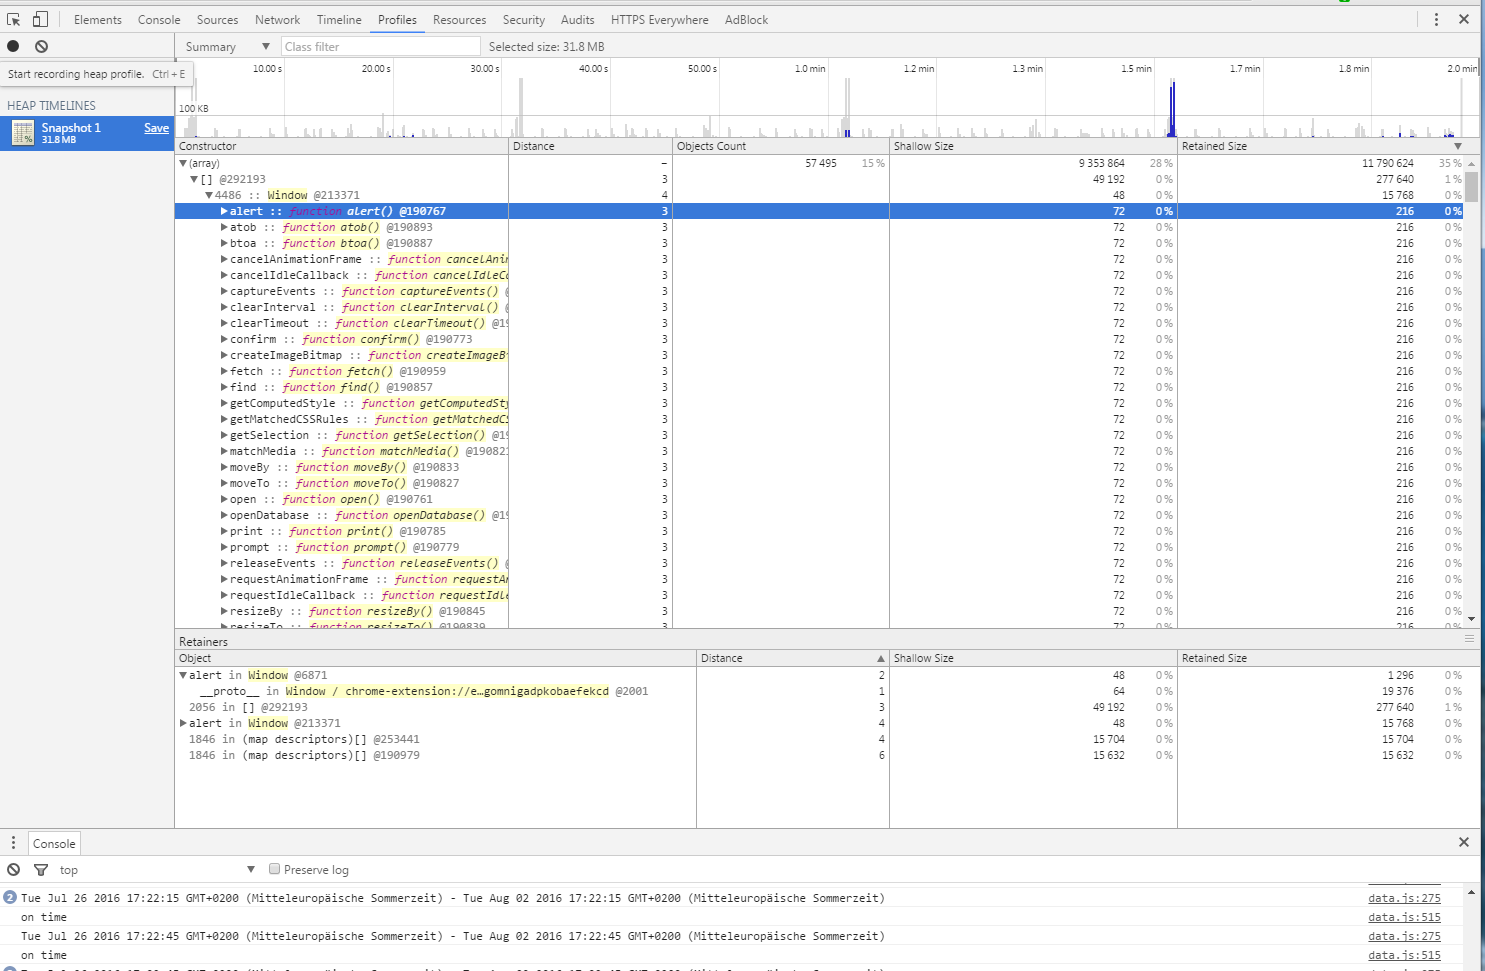Switch to the Network tab
Screen dimensions: 1485x971
pos(277,20)
